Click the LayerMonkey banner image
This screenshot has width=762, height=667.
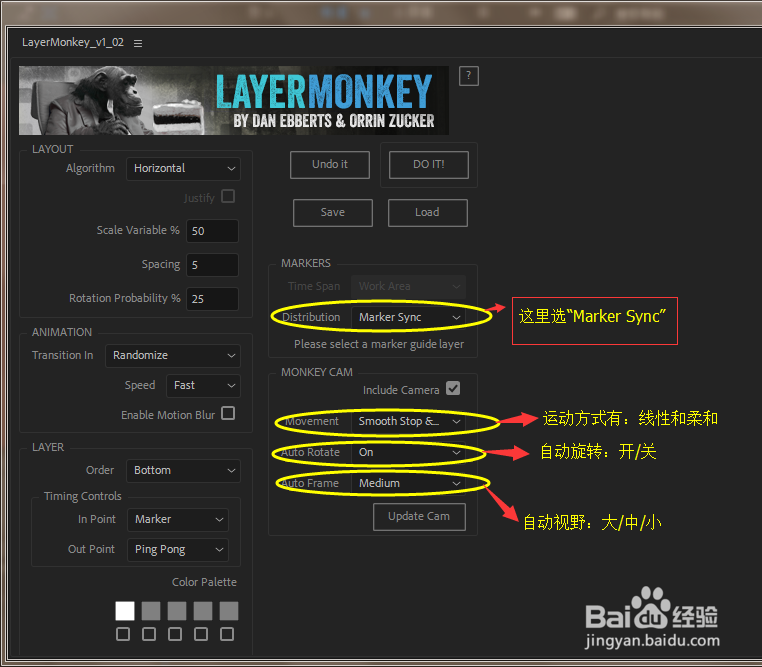(x=234, y=101)
